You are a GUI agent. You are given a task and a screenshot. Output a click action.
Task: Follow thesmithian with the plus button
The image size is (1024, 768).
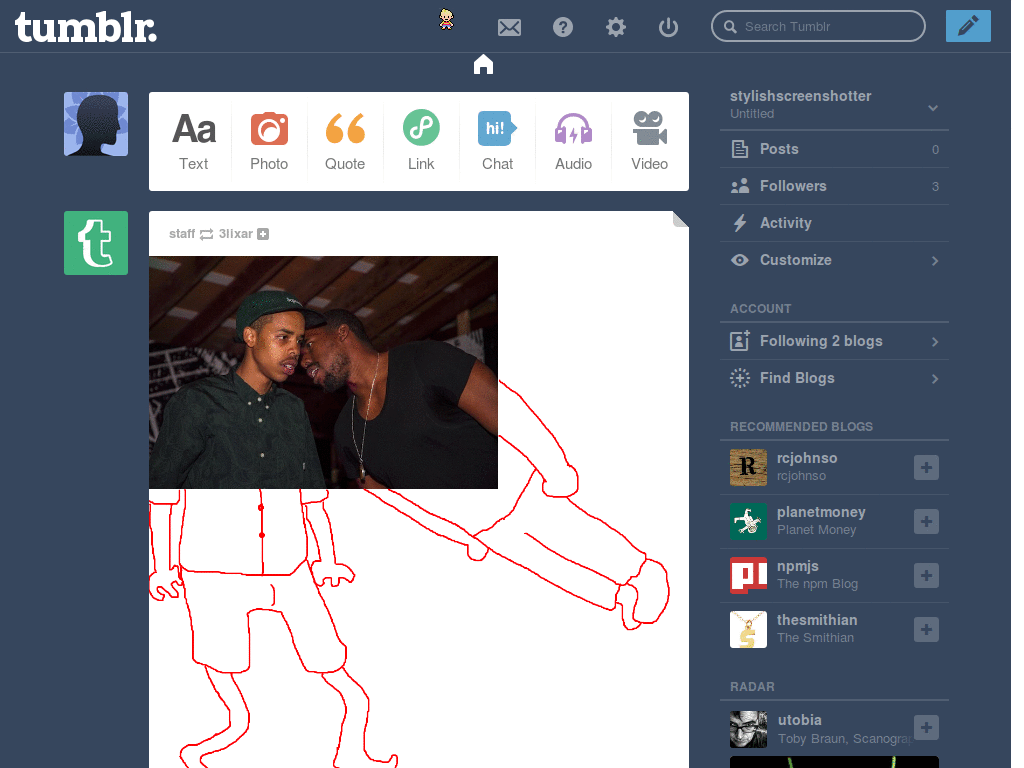pos(926,630)
